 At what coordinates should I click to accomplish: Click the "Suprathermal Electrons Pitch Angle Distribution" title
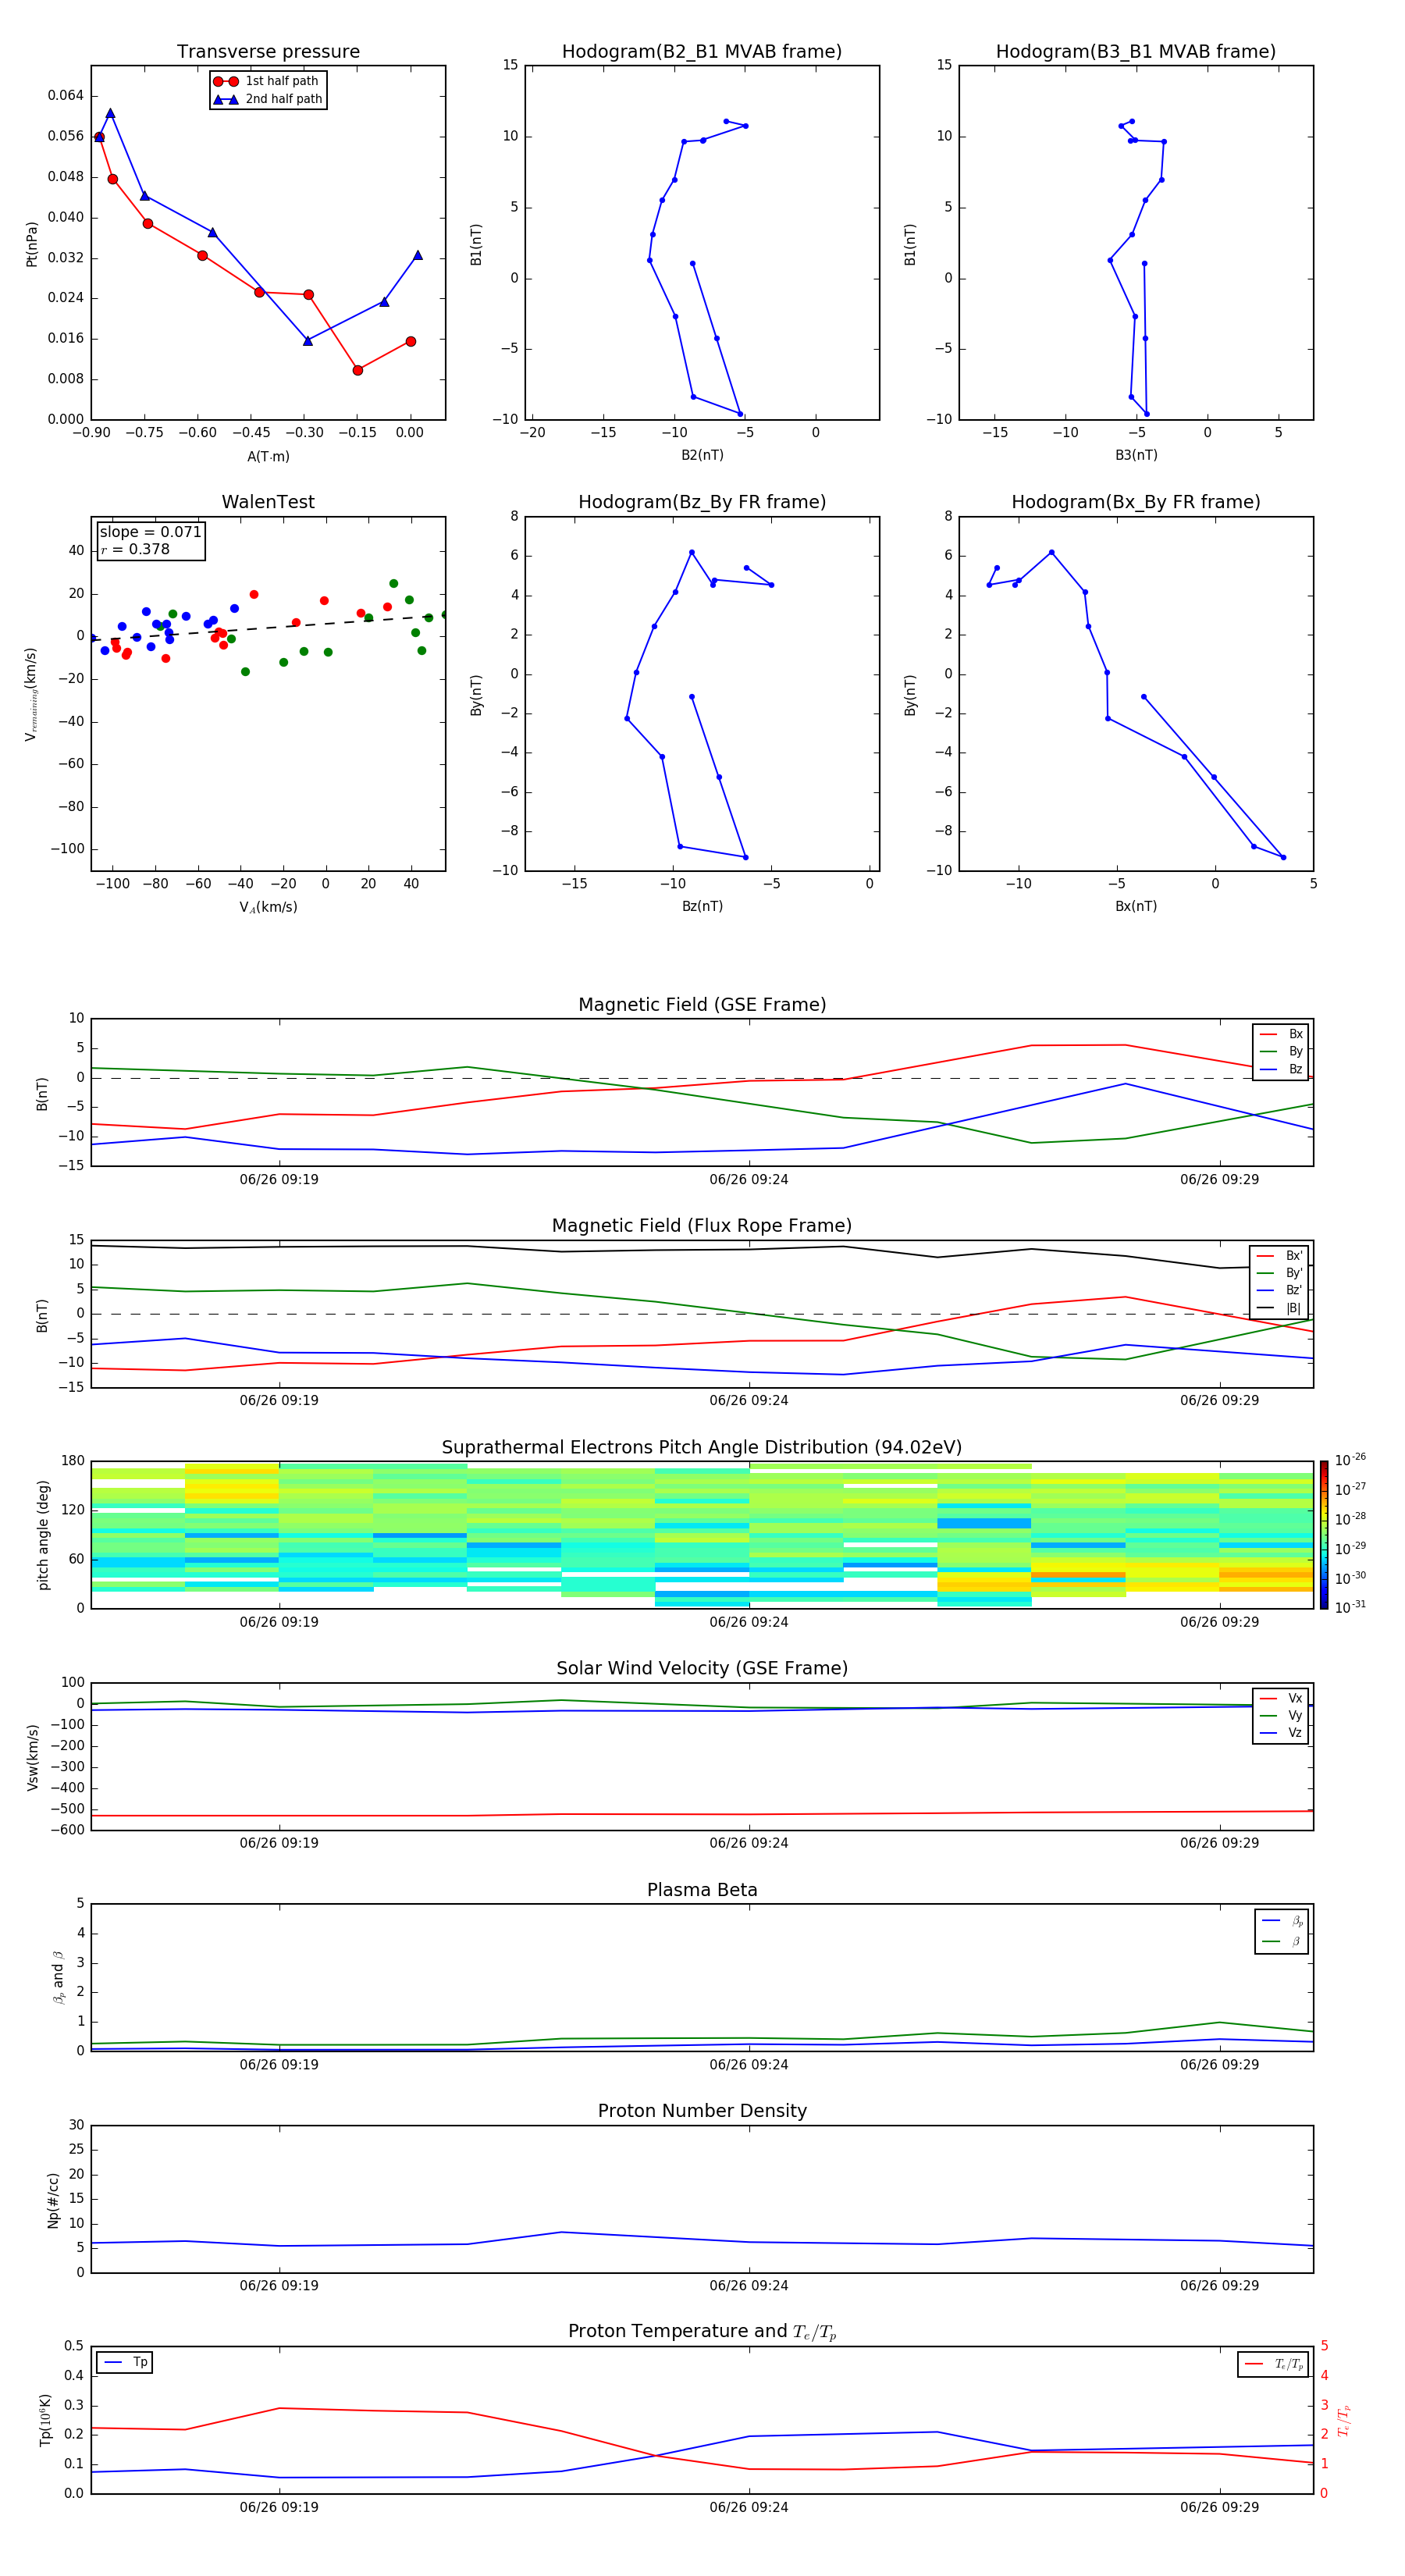(x=702, y=1448)
